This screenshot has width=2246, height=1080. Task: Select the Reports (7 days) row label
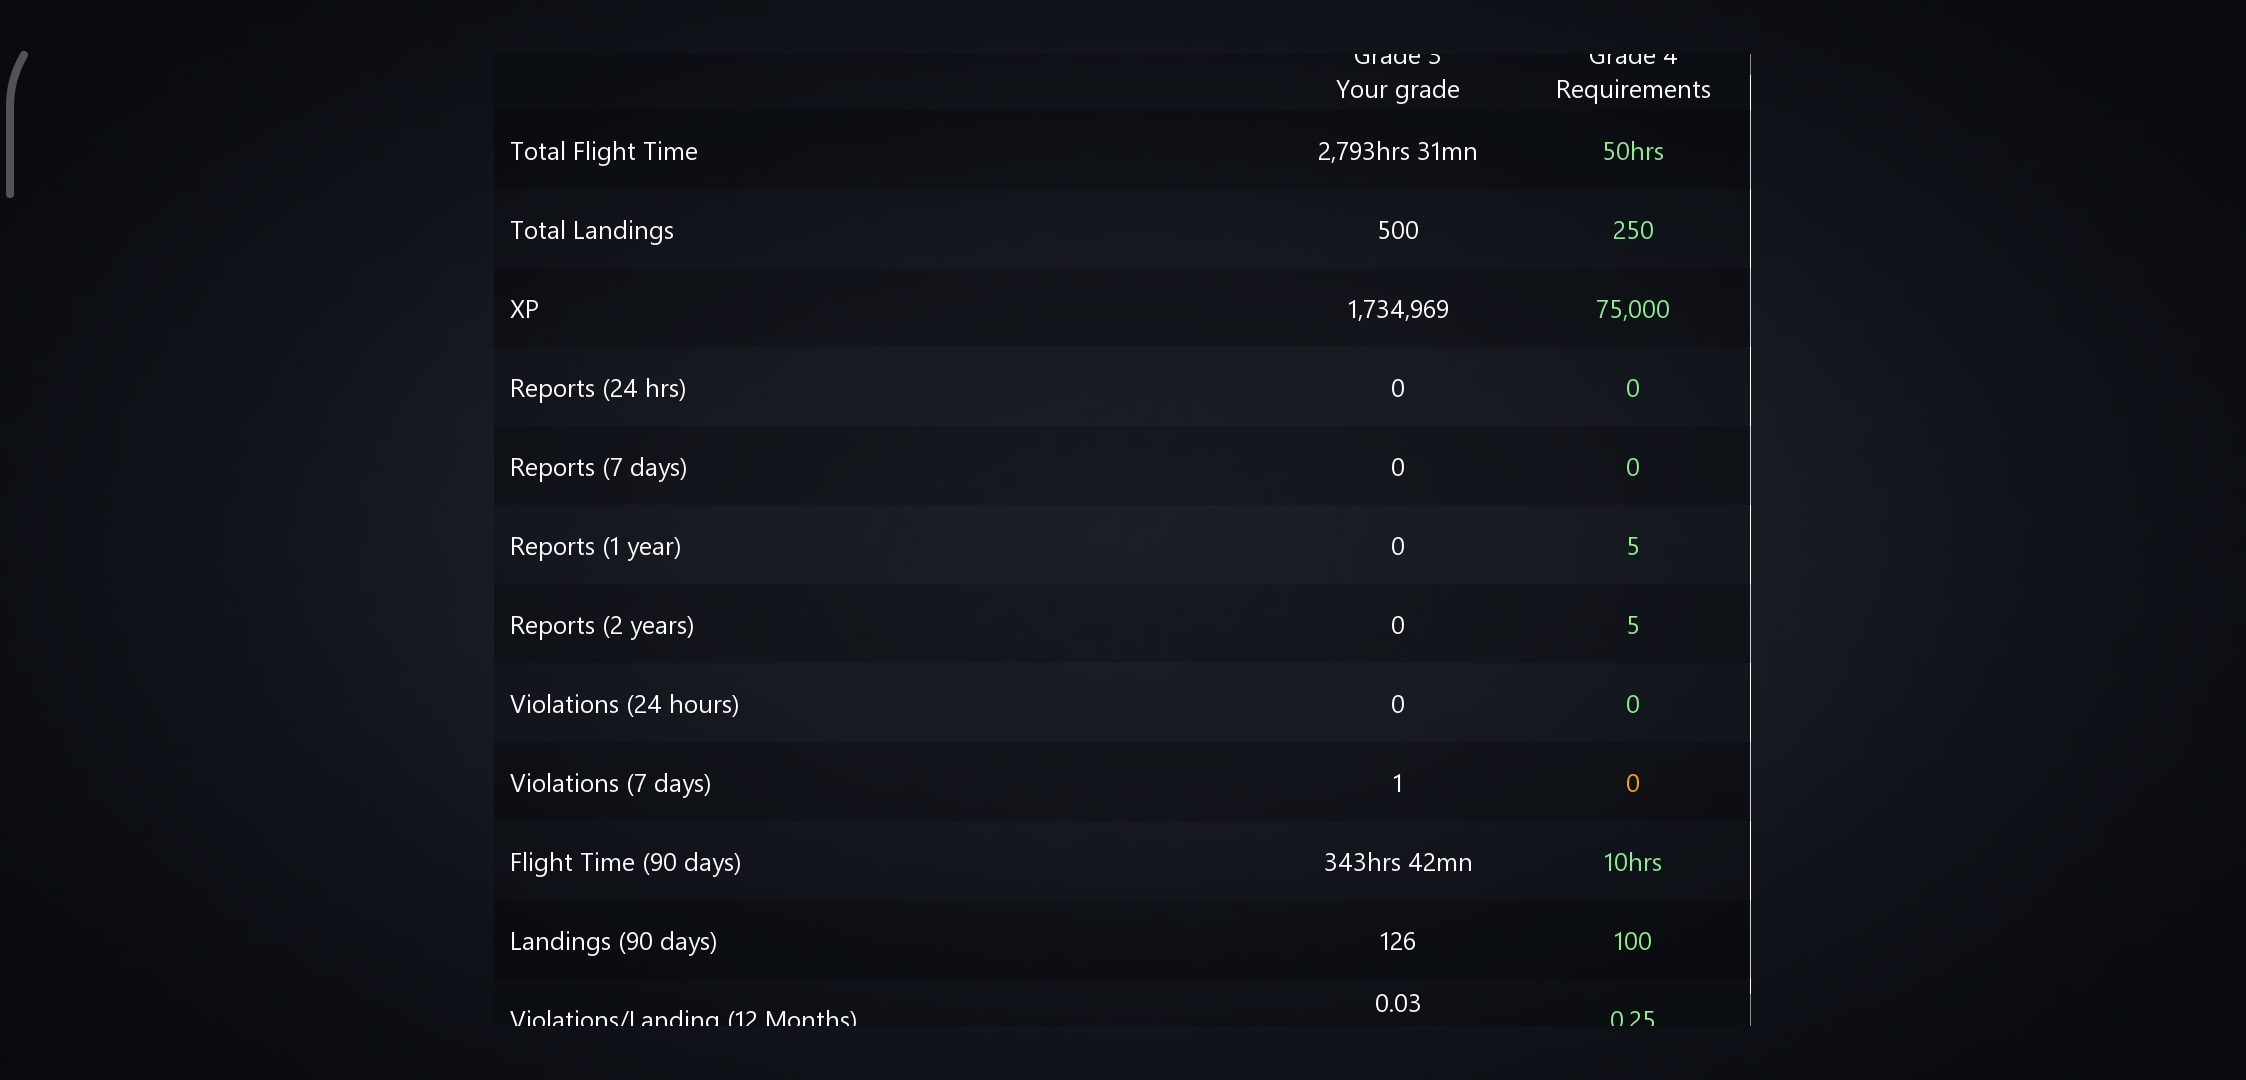(598, 467)
